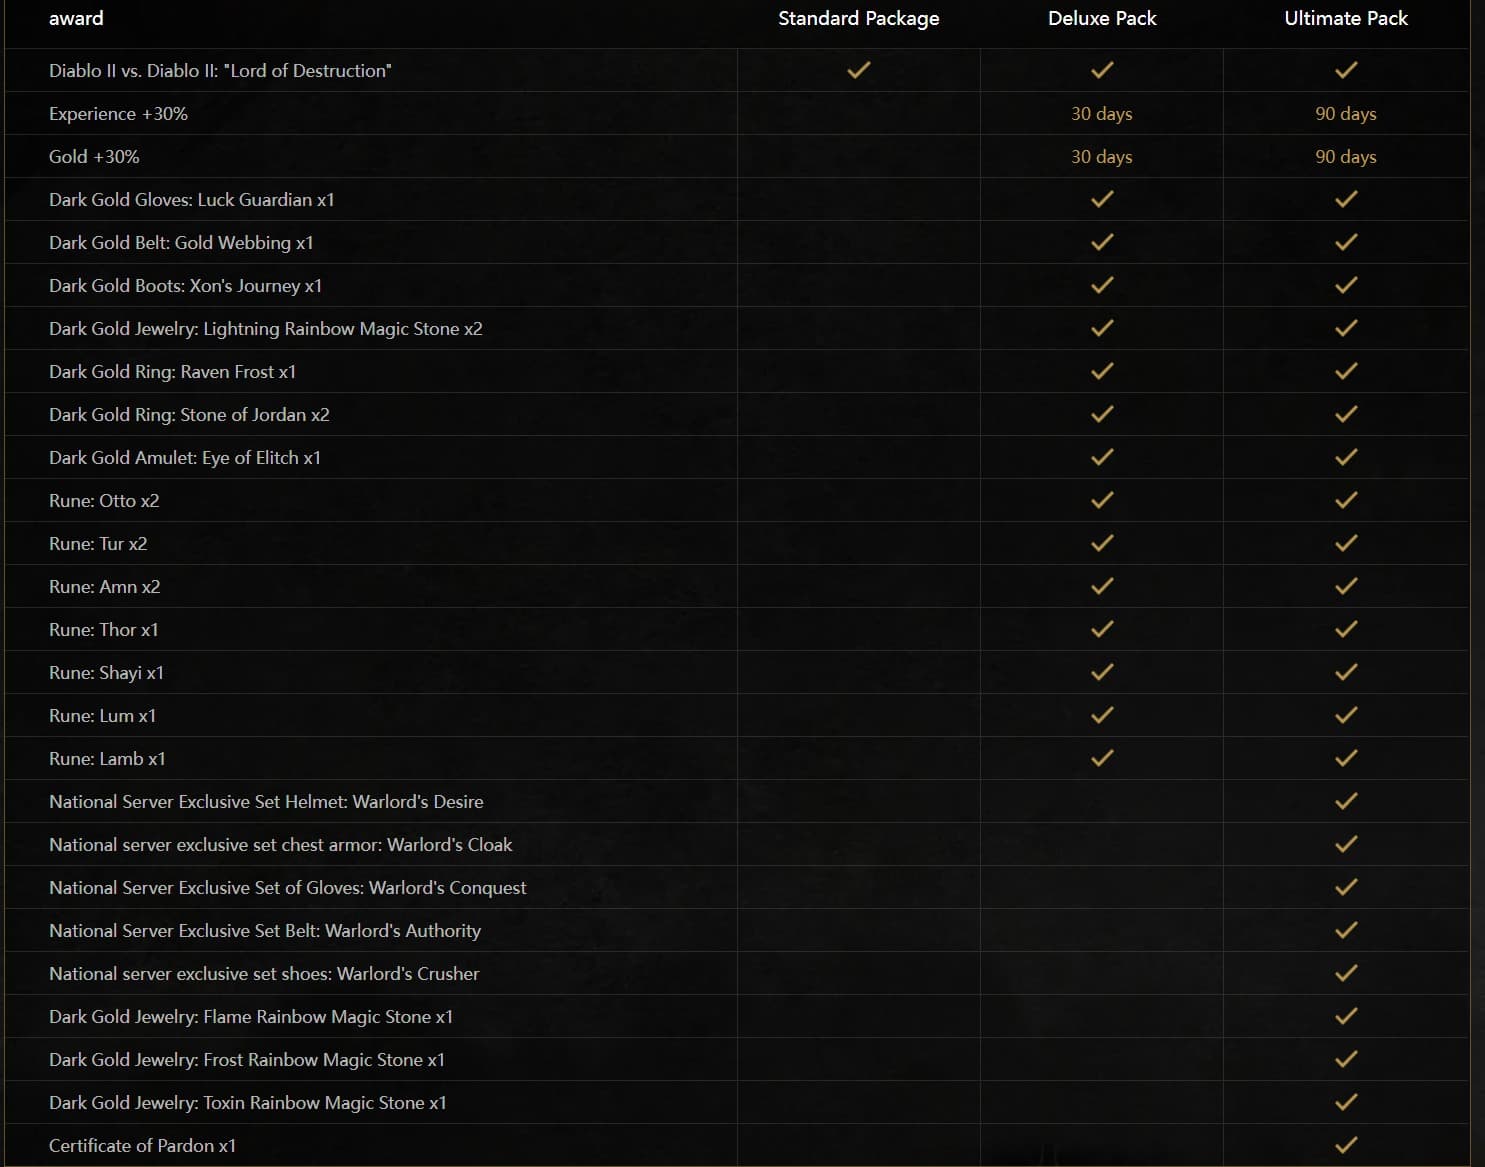Click Deluxe checkmark for Raven Frost ring
The height and width of the screenshot is (1167, 1485).
[x=1102, y=371]
